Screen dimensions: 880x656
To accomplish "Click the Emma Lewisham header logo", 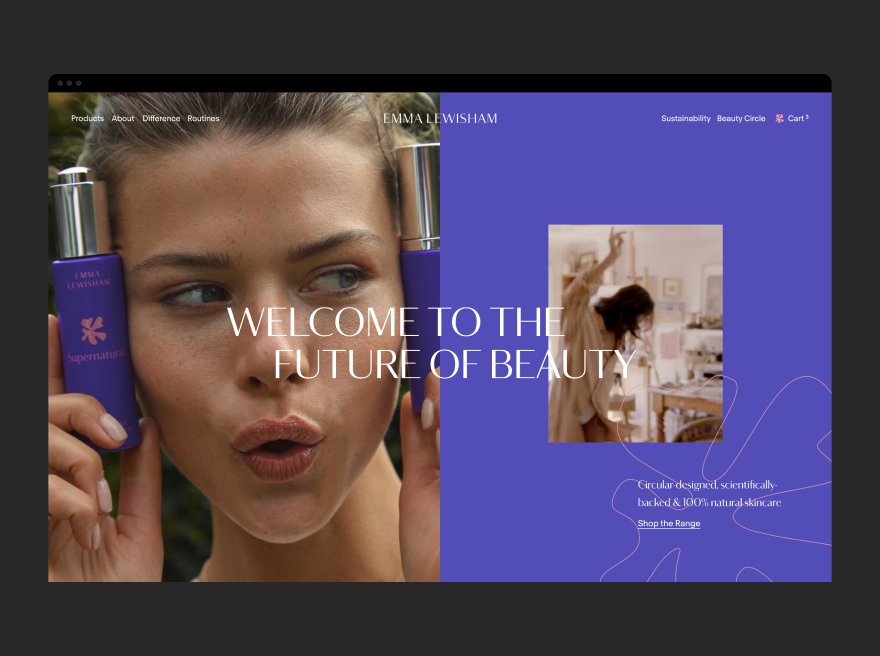I will 440,118.
